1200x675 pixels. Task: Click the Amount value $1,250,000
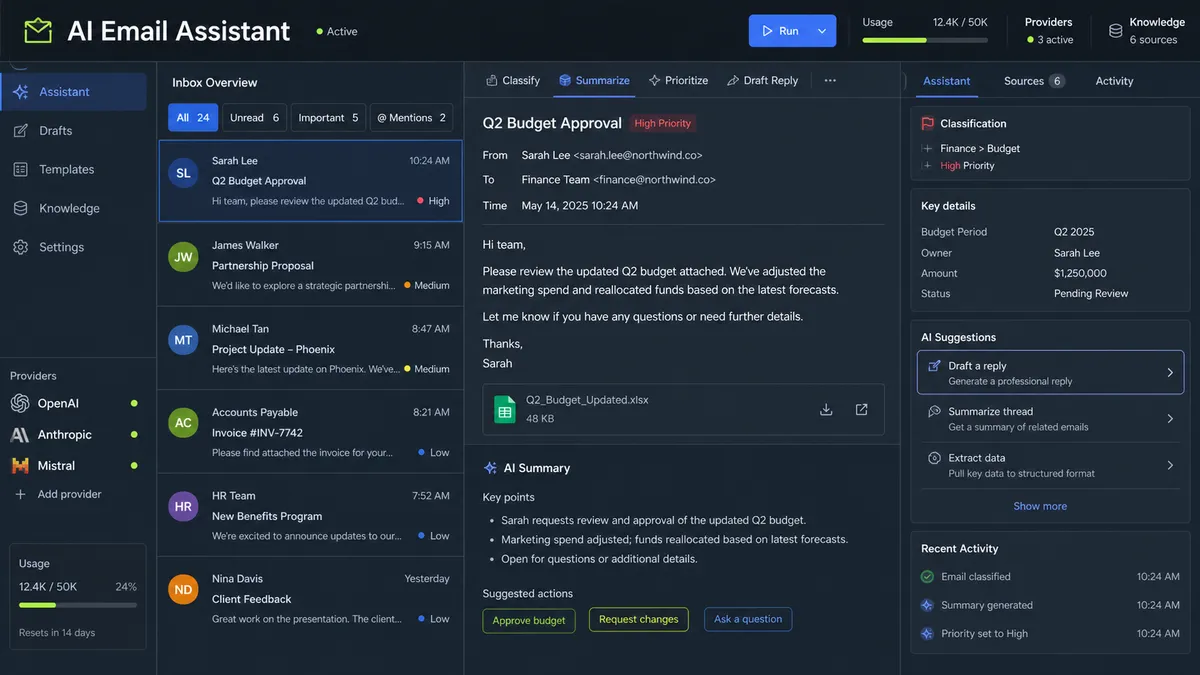point(1080,273)
